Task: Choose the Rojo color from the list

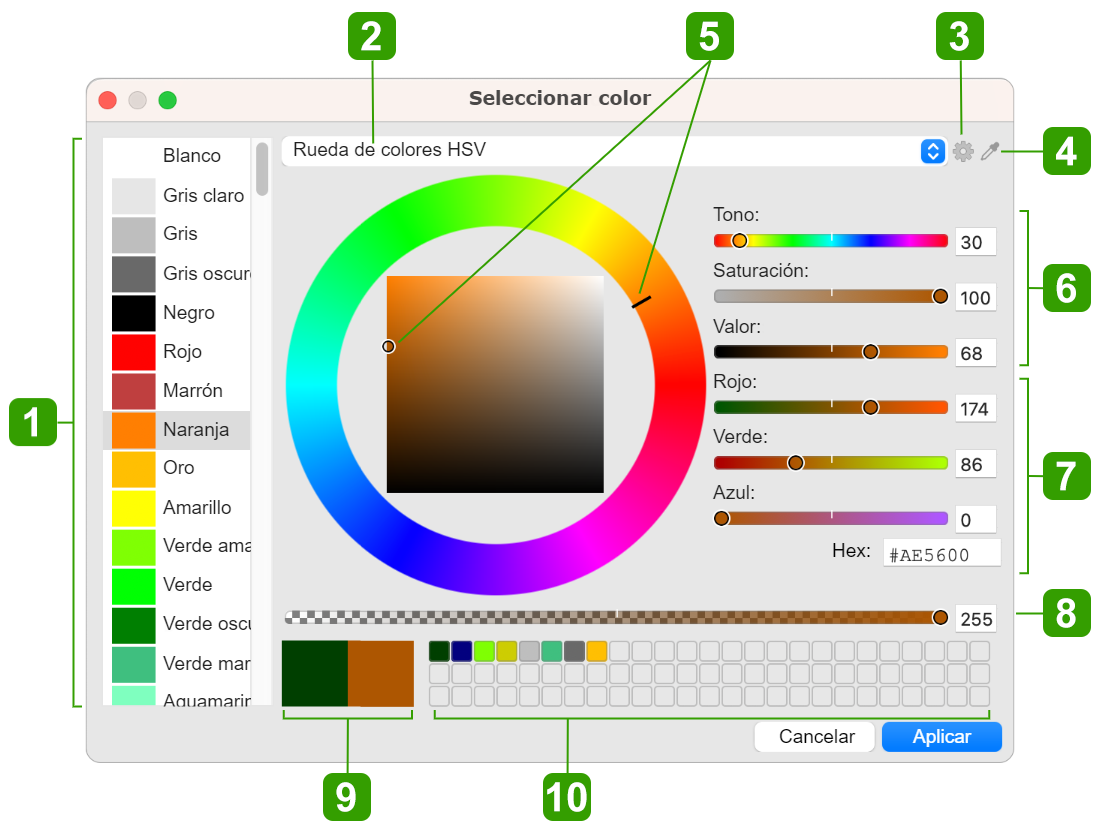Action: point(177,352)
